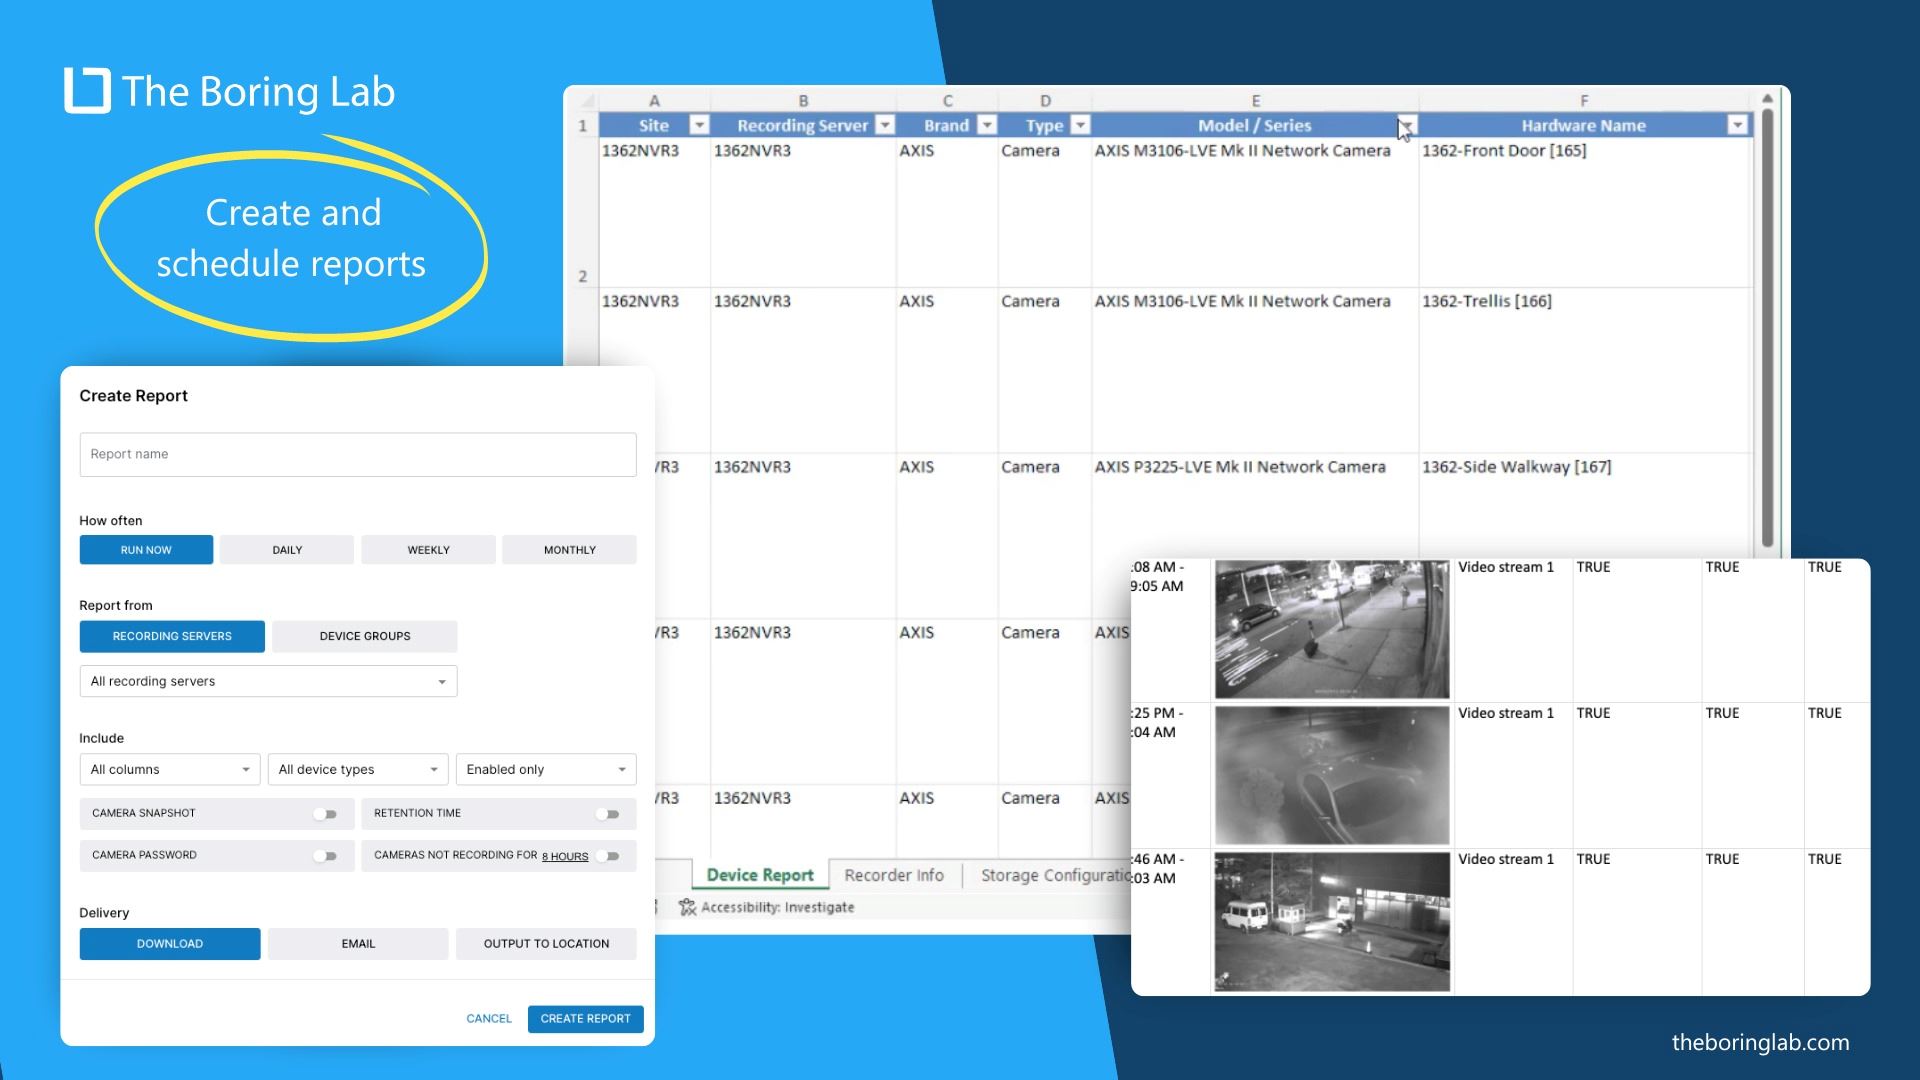Open the All recording servers dropdown
Screen dimensions: 1920x1080
click(x=268, y=681)
